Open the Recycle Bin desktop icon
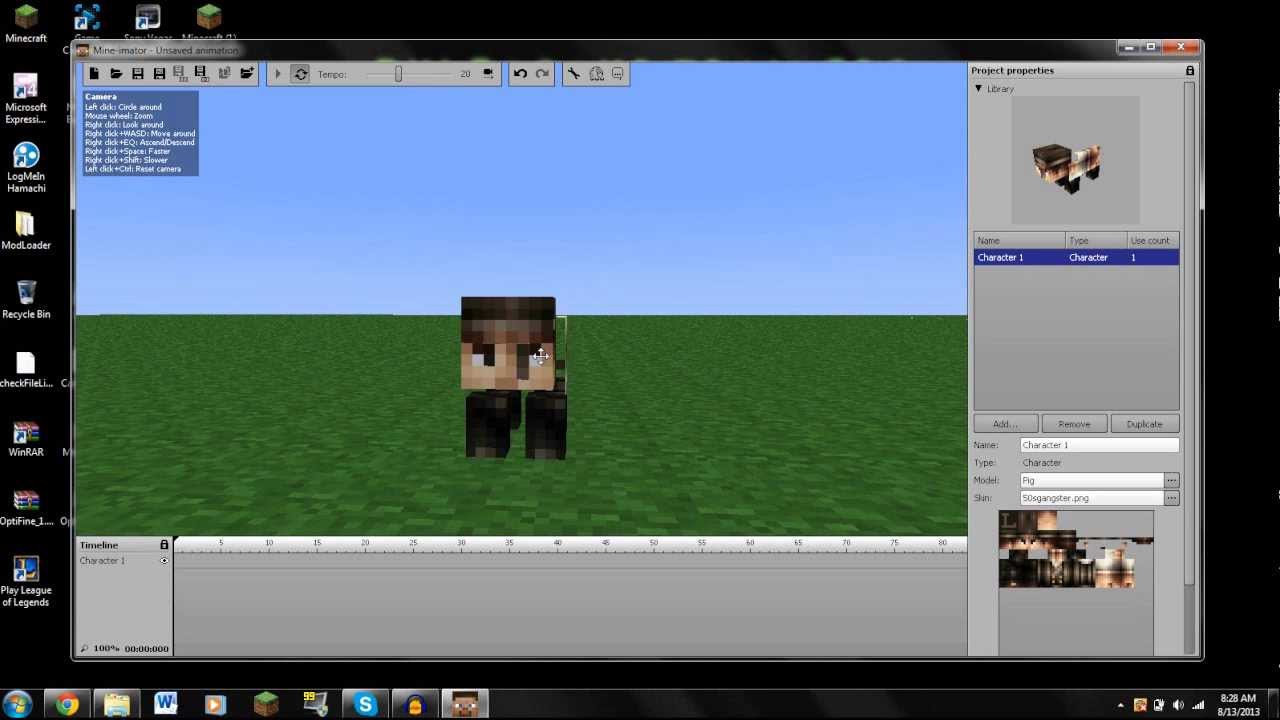Screen dimensions: 1280x720 (x=26, y=298)
